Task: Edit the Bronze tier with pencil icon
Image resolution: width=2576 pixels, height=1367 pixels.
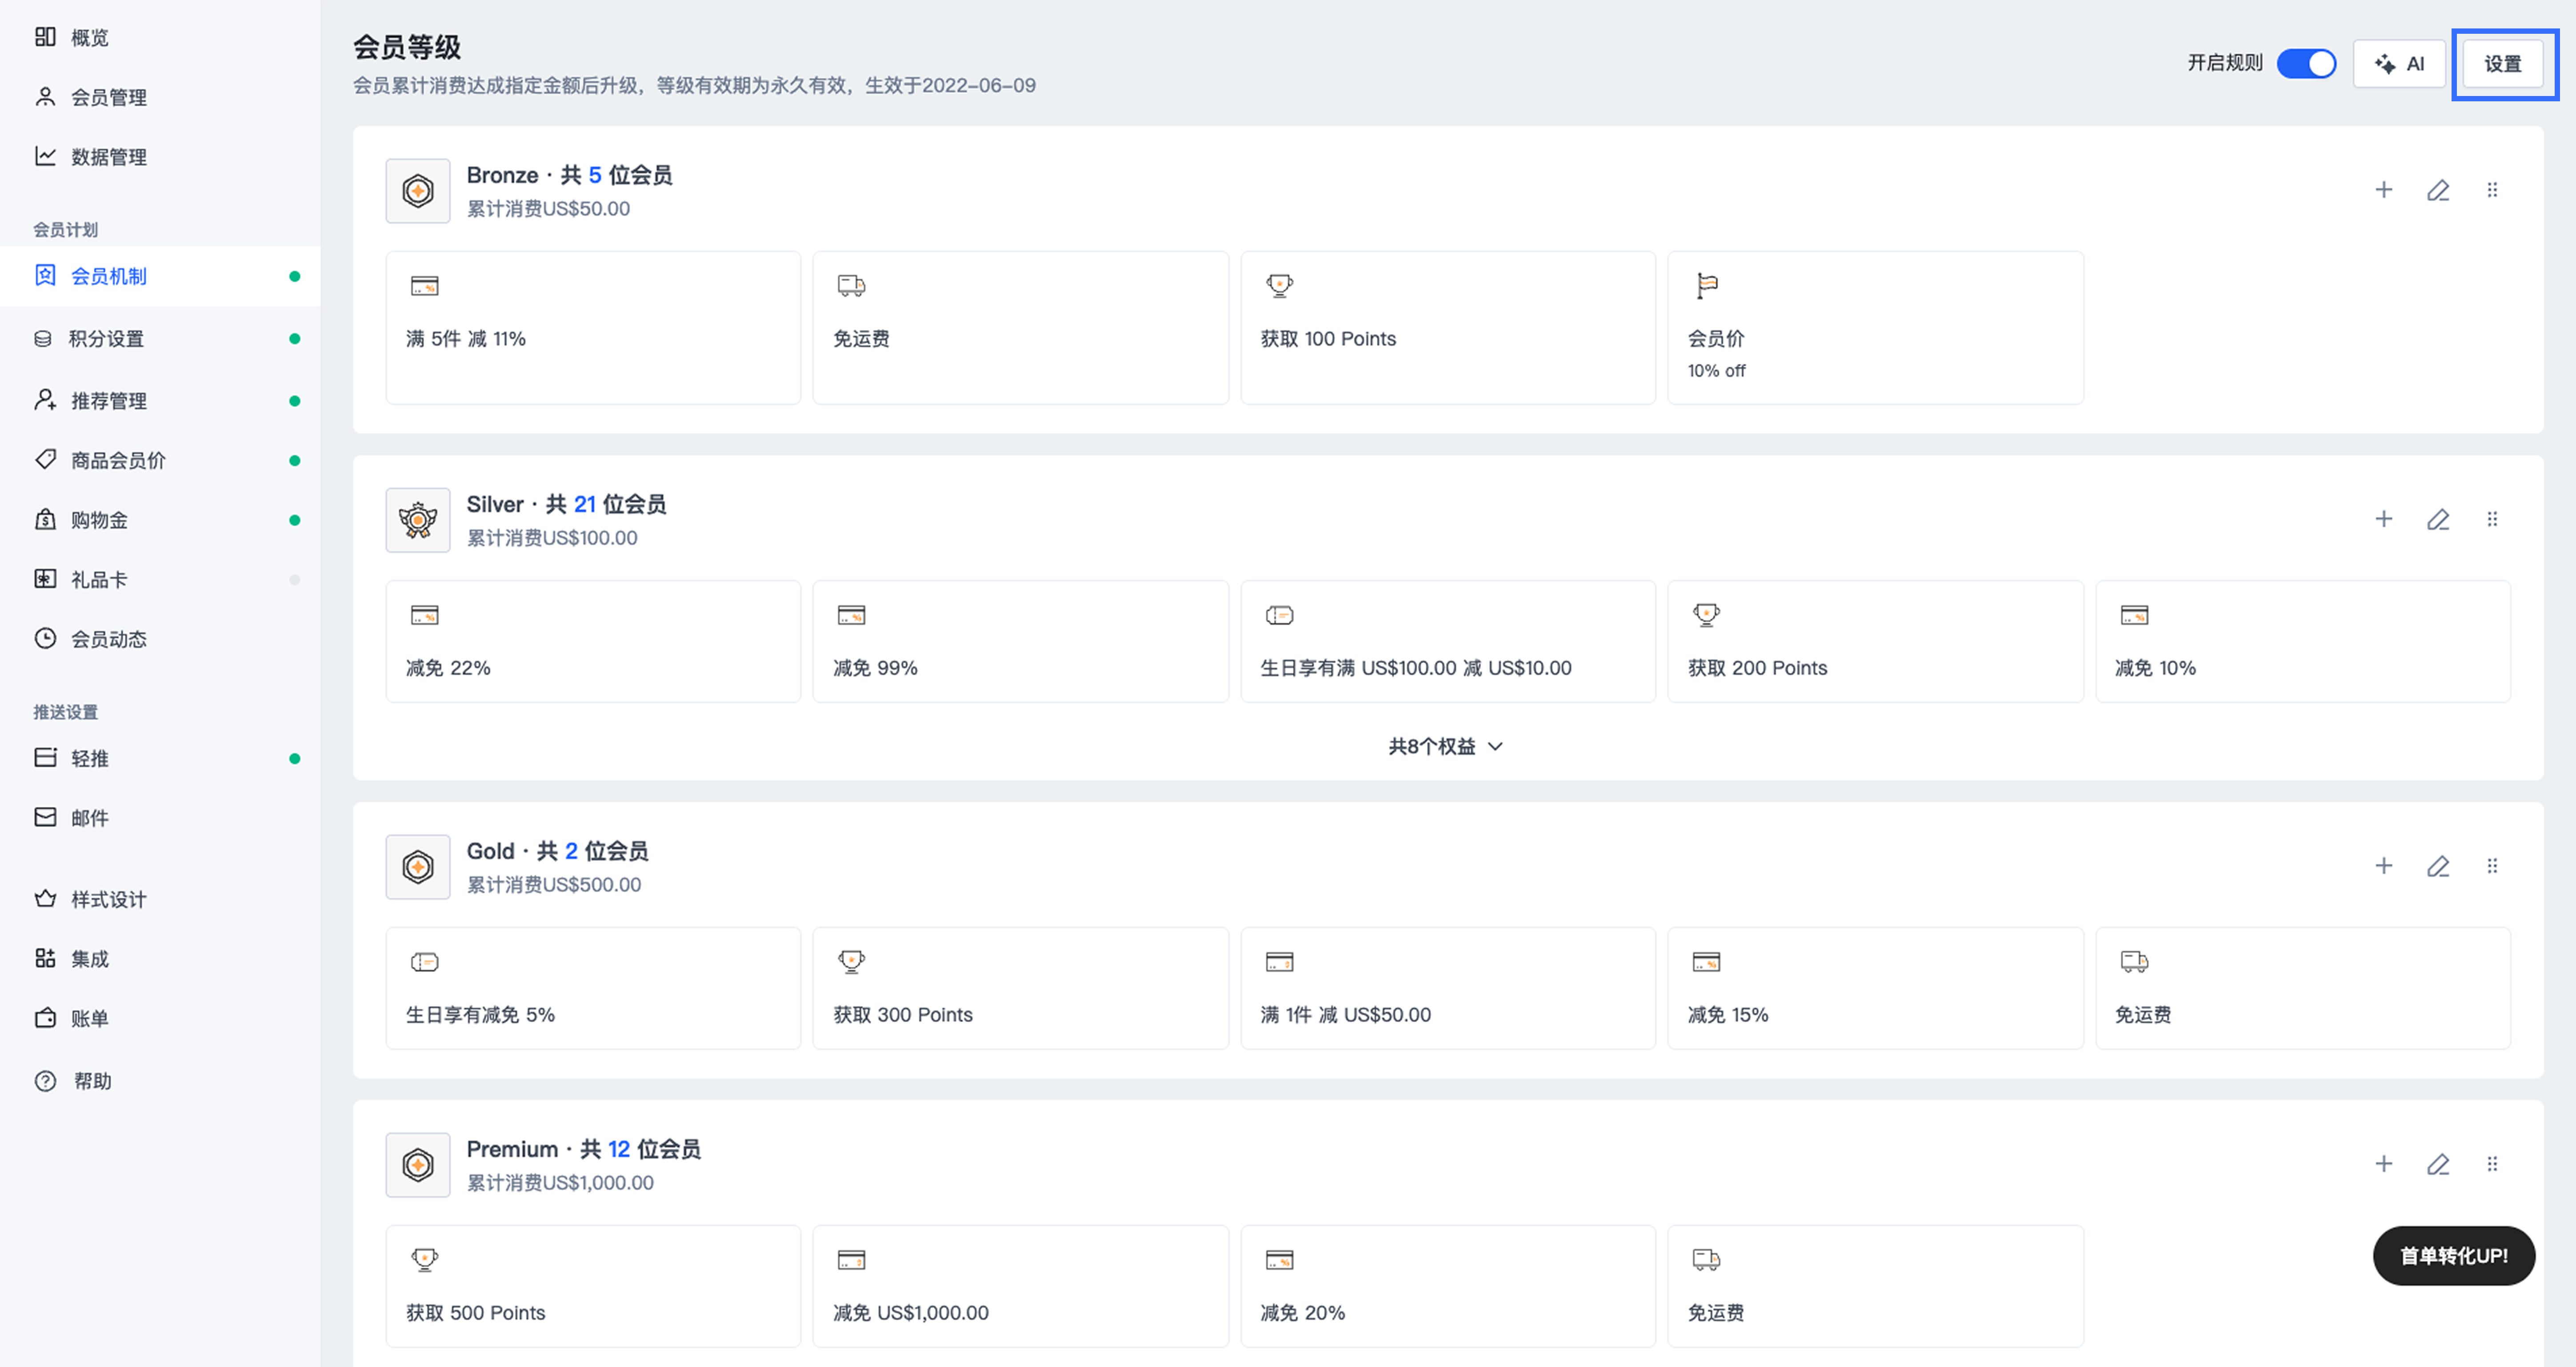Action: click(x=2438, y=190)
